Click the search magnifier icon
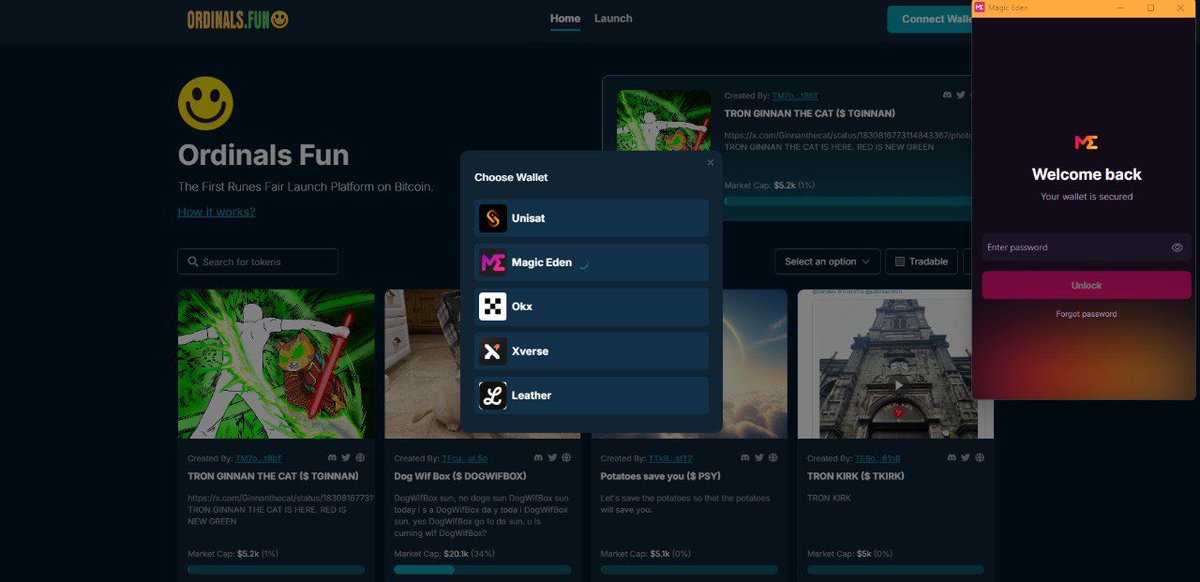The width and height of the screenshot is (1200, 582). [192, 262]
